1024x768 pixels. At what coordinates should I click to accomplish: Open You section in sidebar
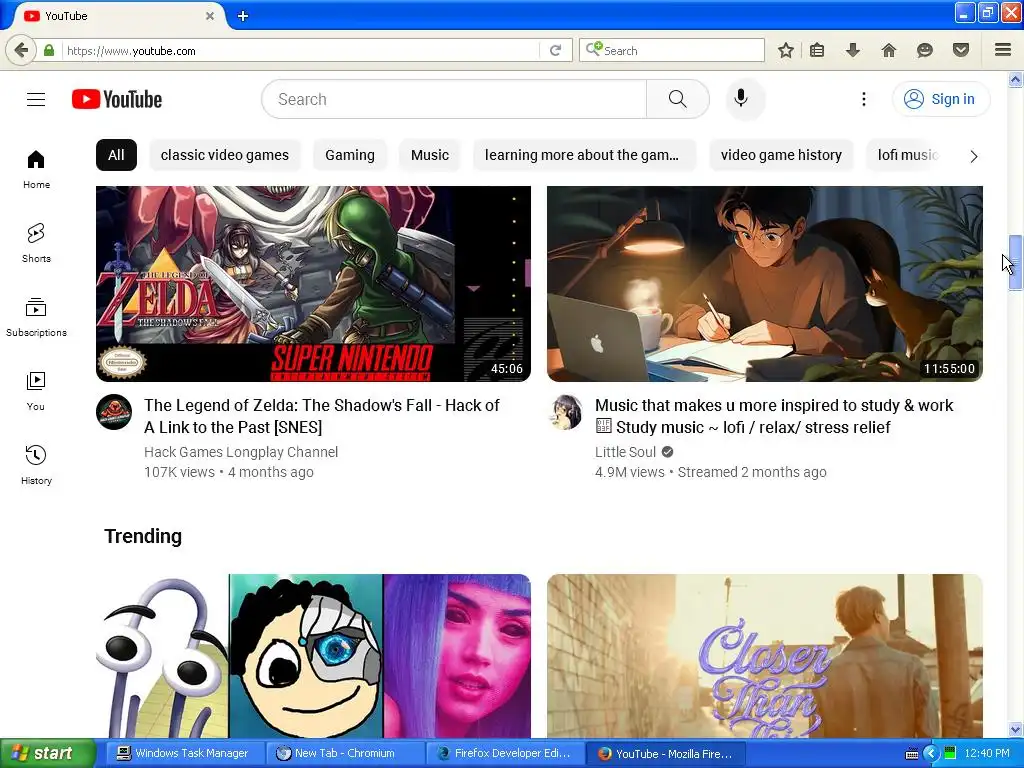[36, 391]
